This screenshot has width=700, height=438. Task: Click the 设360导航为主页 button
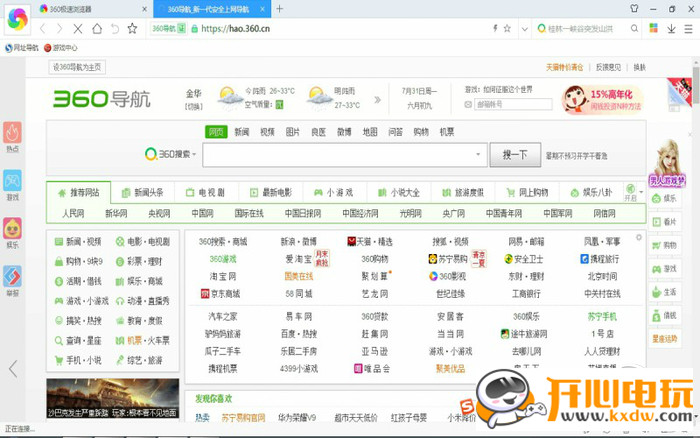point(77,67)
